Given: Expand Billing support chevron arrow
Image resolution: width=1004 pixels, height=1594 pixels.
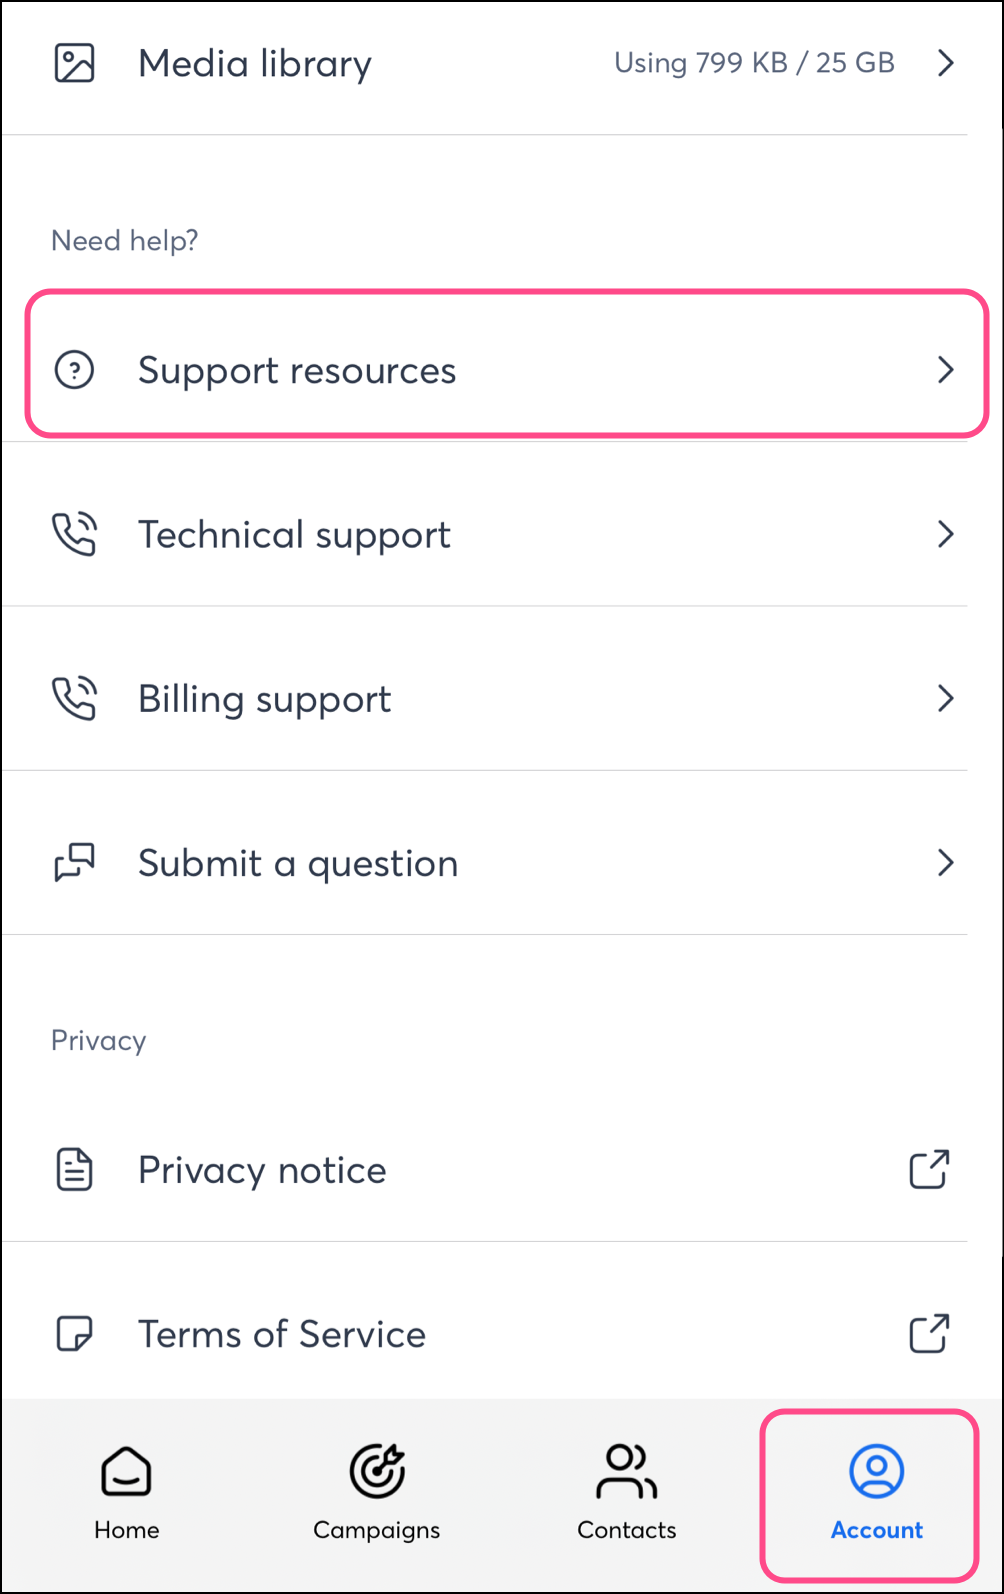Looking at the screenshot, I should pyautogui.click(x=945, y=698).
